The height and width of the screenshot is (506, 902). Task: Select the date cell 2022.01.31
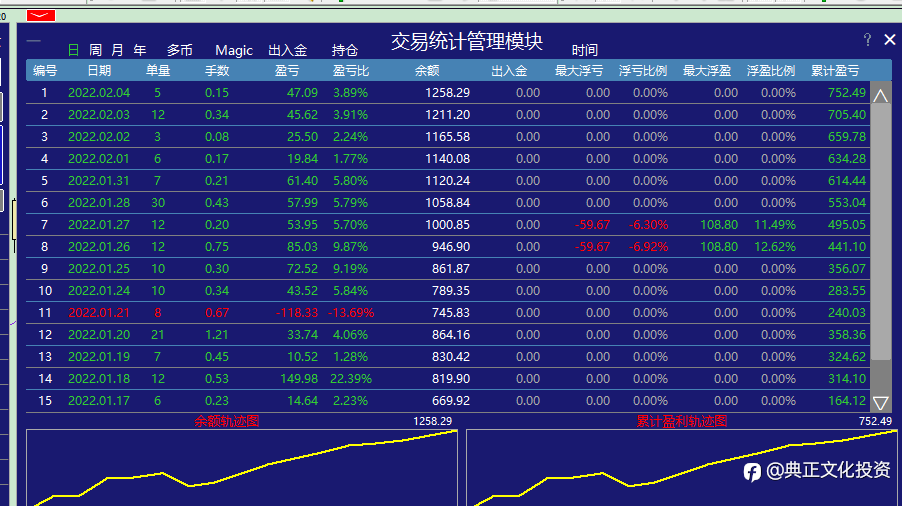click(99, 181)
